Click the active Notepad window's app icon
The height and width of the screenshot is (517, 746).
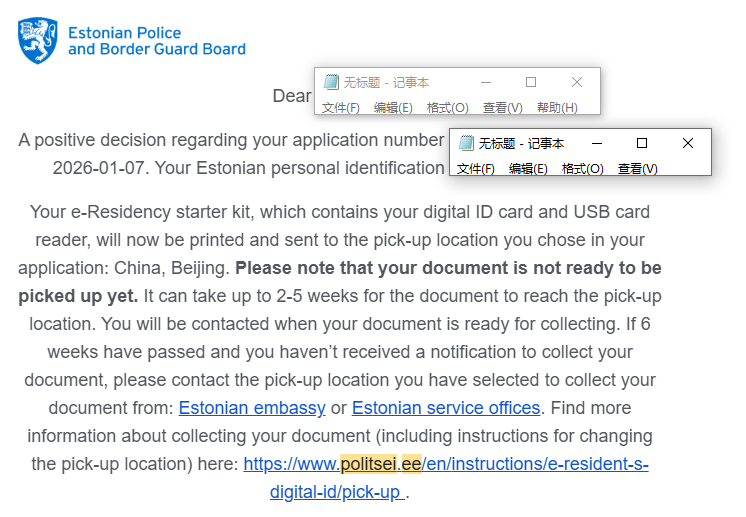pyautogui.click(x=466, y=144)
